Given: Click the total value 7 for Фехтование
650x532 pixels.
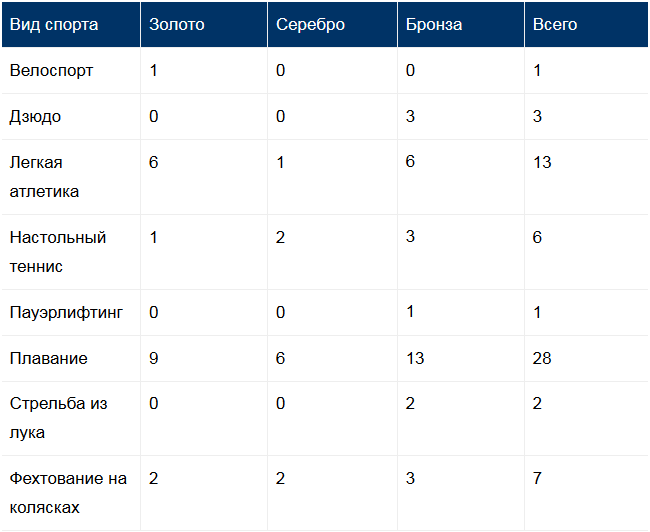Looking at the screenshot, I should 537,479.
